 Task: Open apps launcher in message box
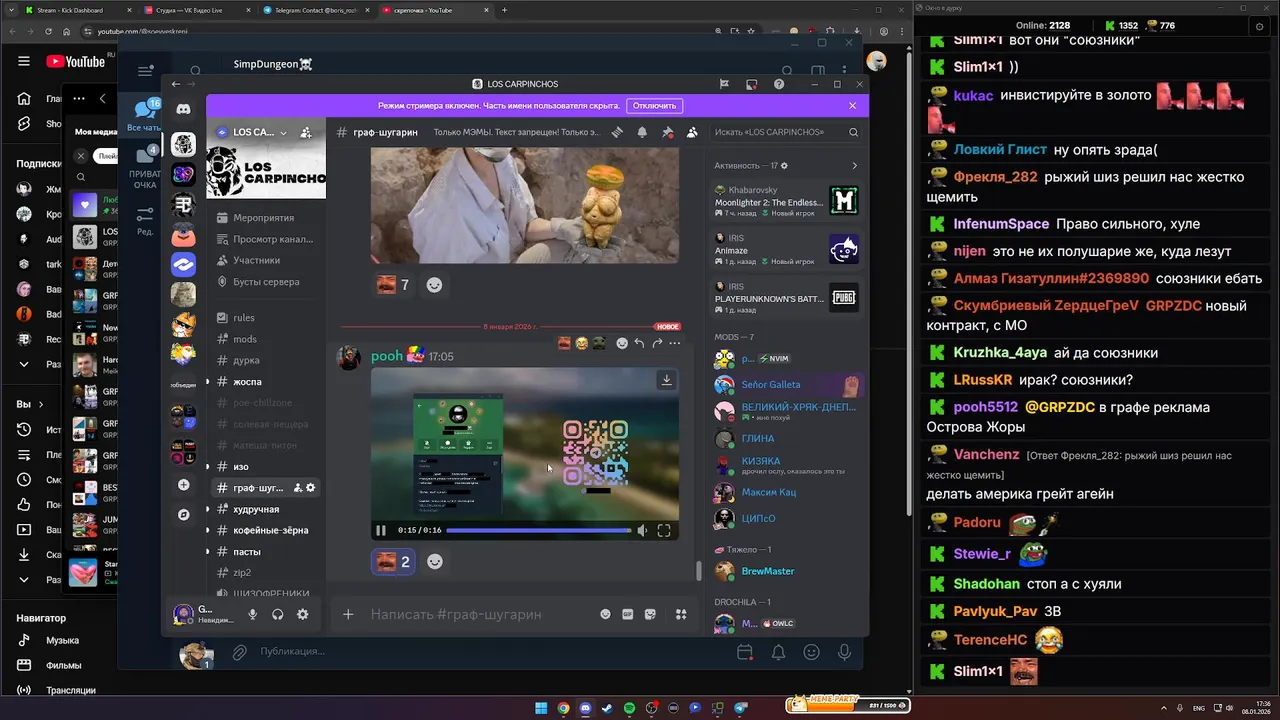click(681, 614)
